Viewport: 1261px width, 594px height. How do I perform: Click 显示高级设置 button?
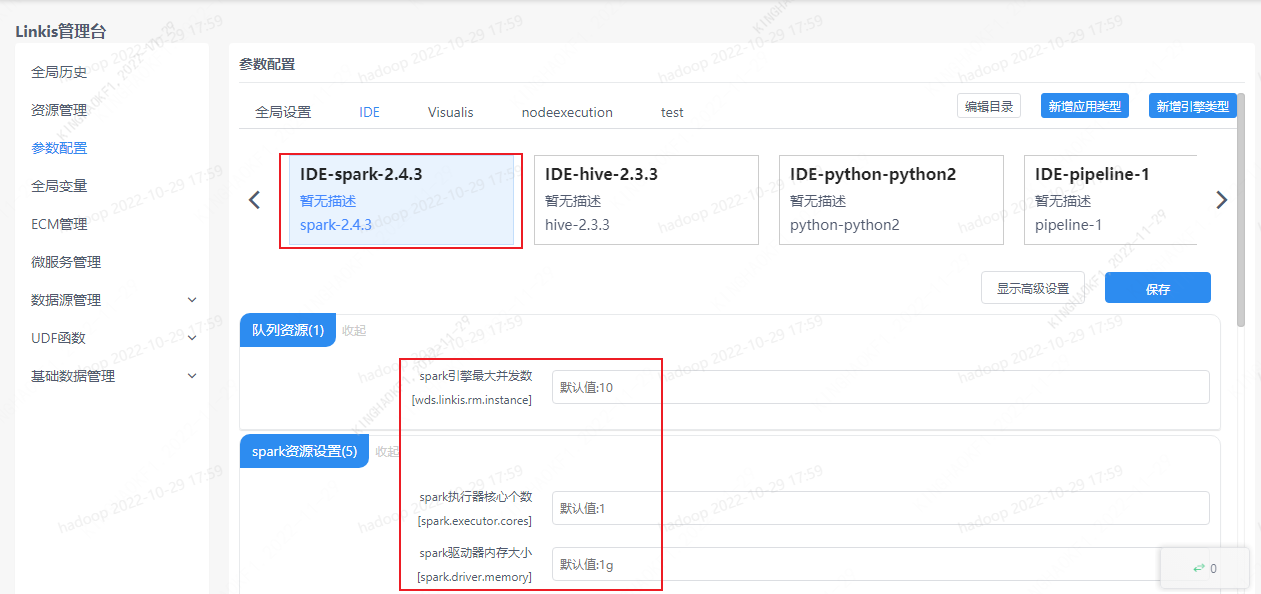pyautogui.click(x=1032, y=288)
